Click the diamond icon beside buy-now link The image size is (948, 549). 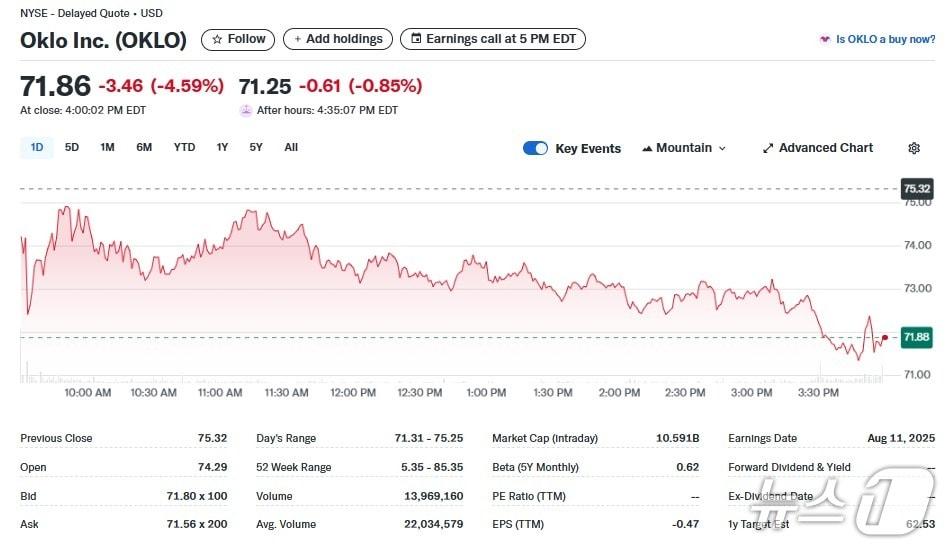click(x=824, y=39)
